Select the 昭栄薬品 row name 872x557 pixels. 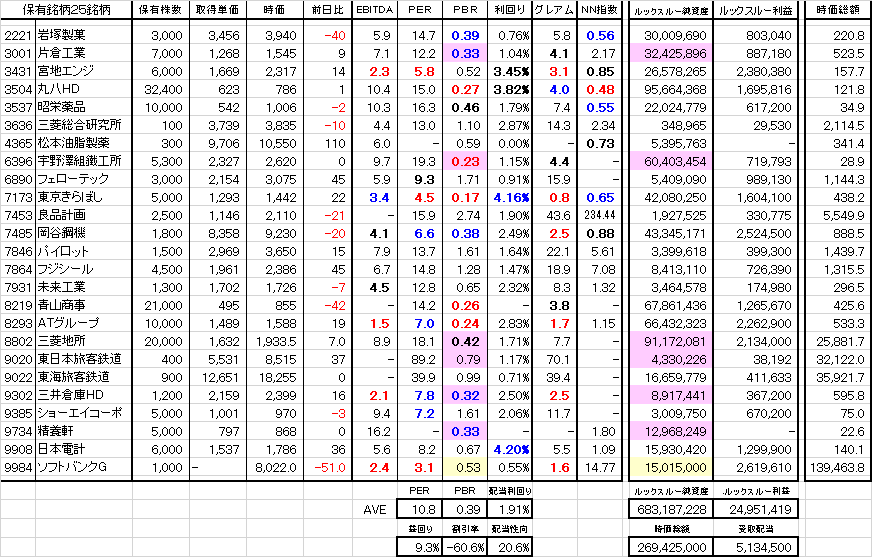point(61,107)
